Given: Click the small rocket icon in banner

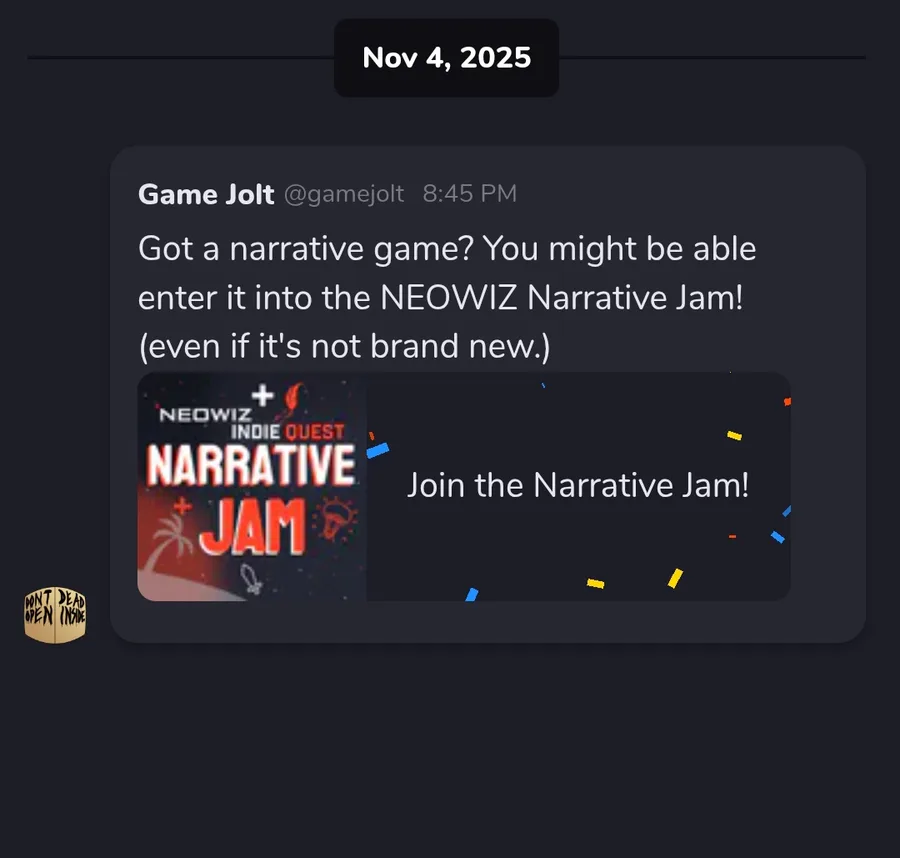Looking at the screenshot, I should (251, 579).
